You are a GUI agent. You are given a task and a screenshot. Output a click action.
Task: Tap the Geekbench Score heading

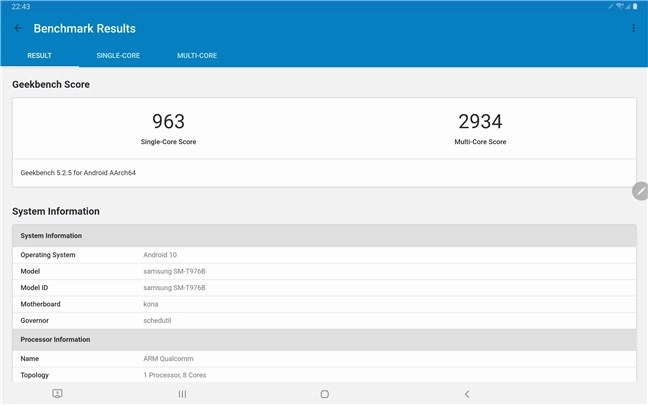click(51, 84)
